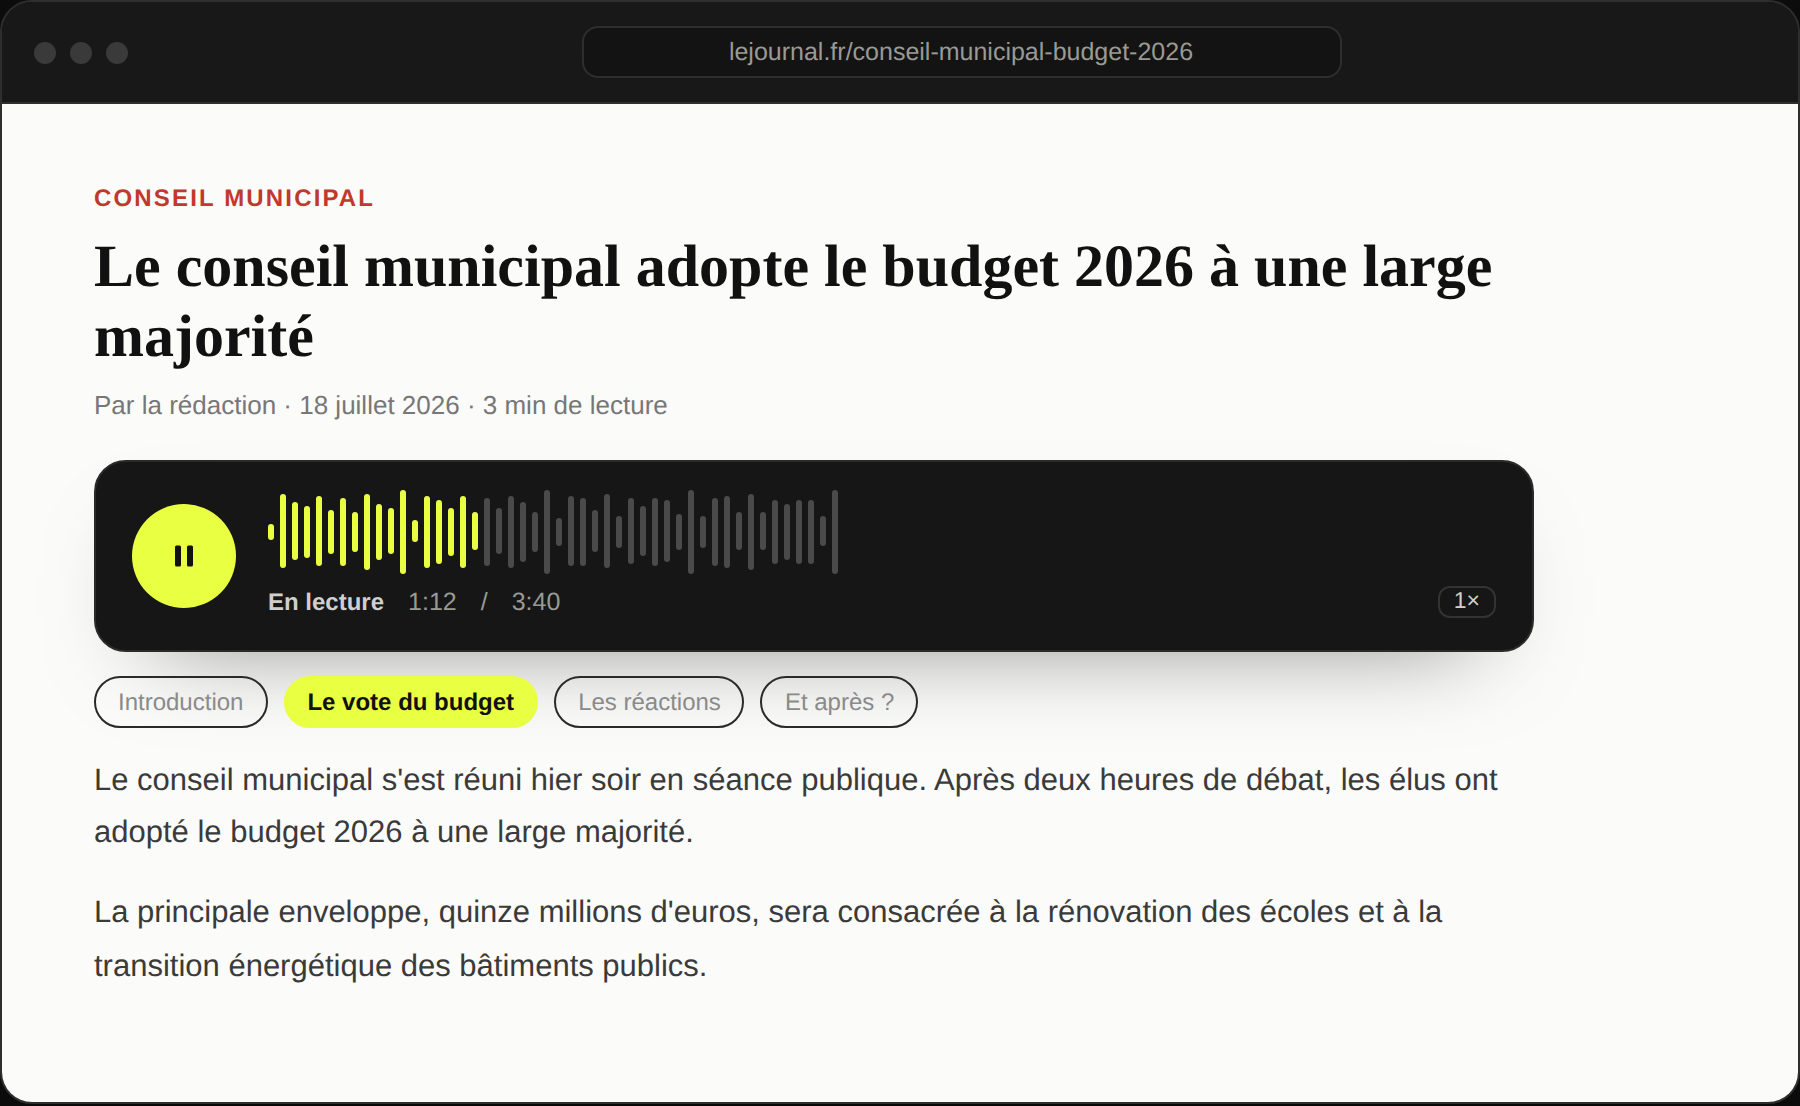This screenshot has height=1106, width=1800.
Task: Click the En lecture status label
Action: pos(326,602)
